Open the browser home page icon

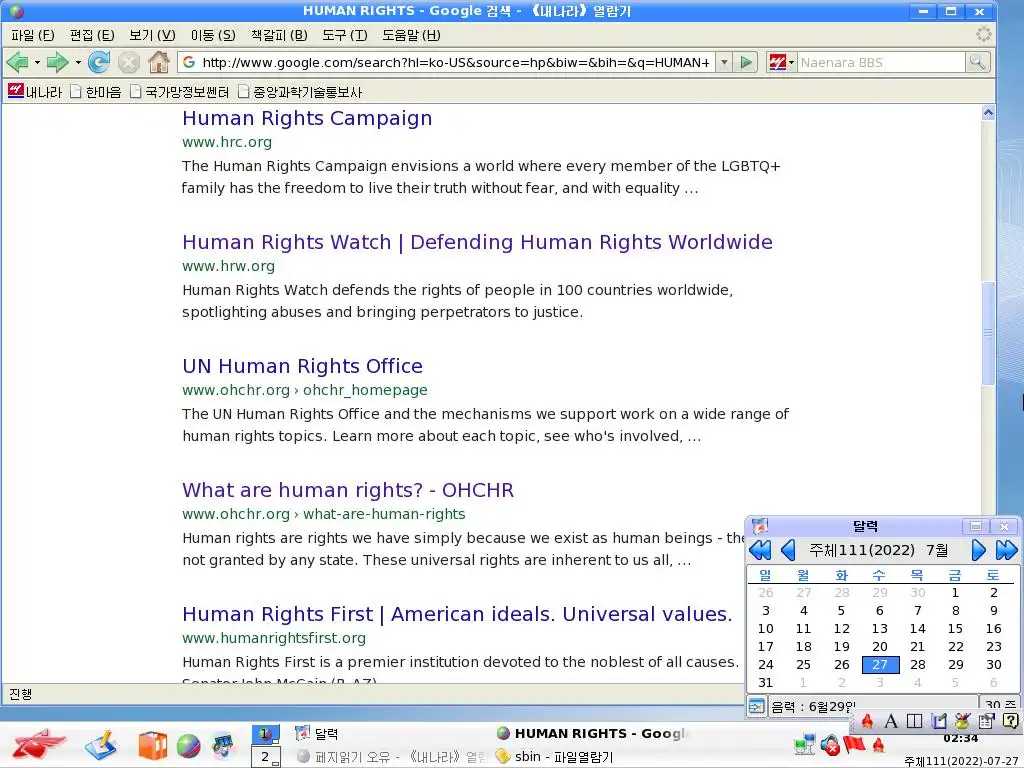(159, 63)
